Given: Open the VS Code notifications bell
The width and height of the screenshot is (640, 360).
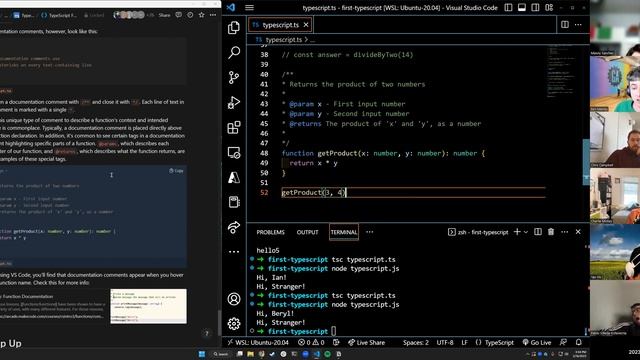Looking at the screenshot, I should (x=579, y=342).
